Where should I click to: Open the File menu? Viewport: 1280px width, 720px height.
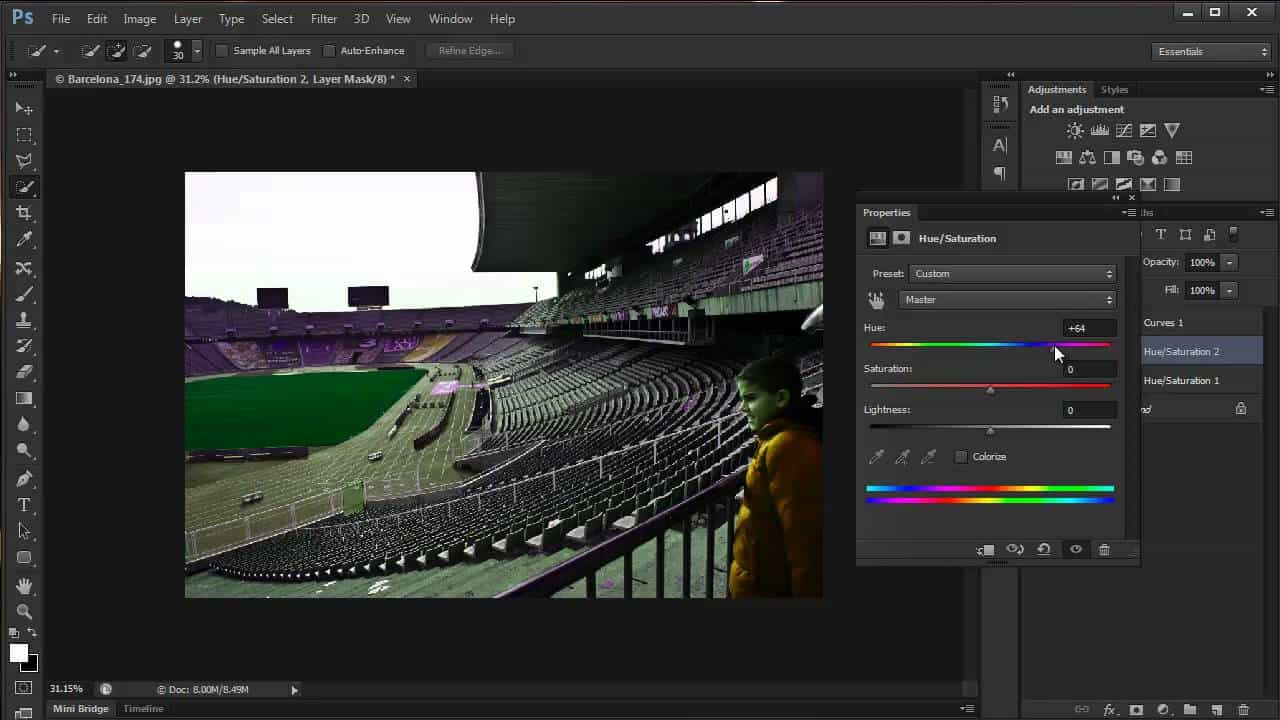pos(61,19)
